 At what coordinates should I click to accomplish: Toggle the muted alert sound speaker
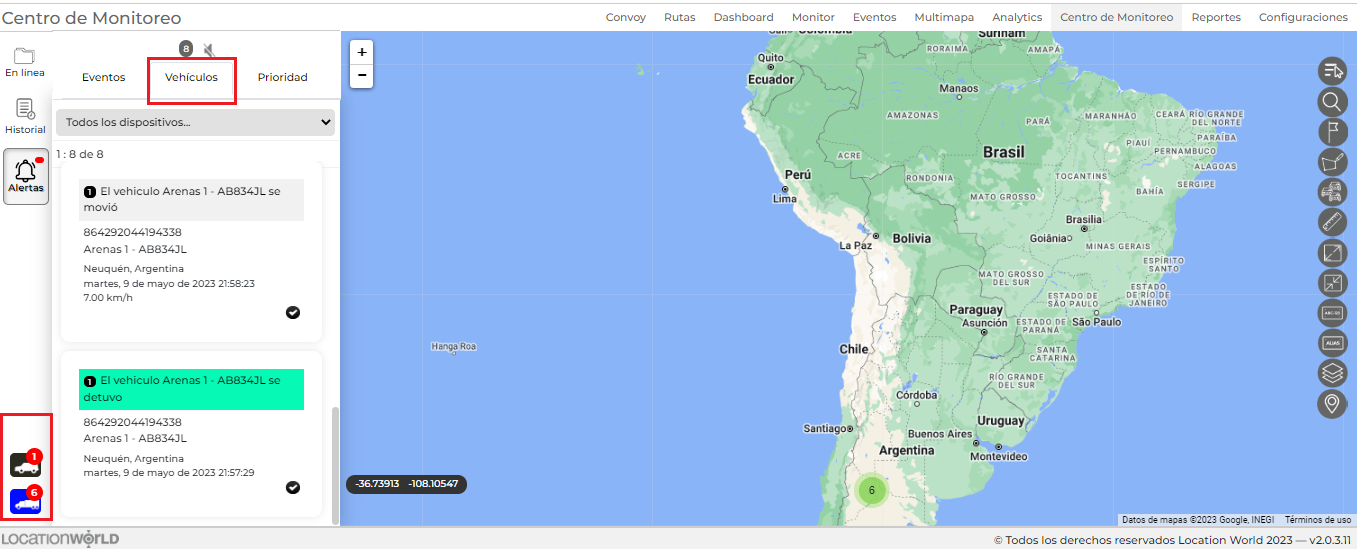coord(209,50)
